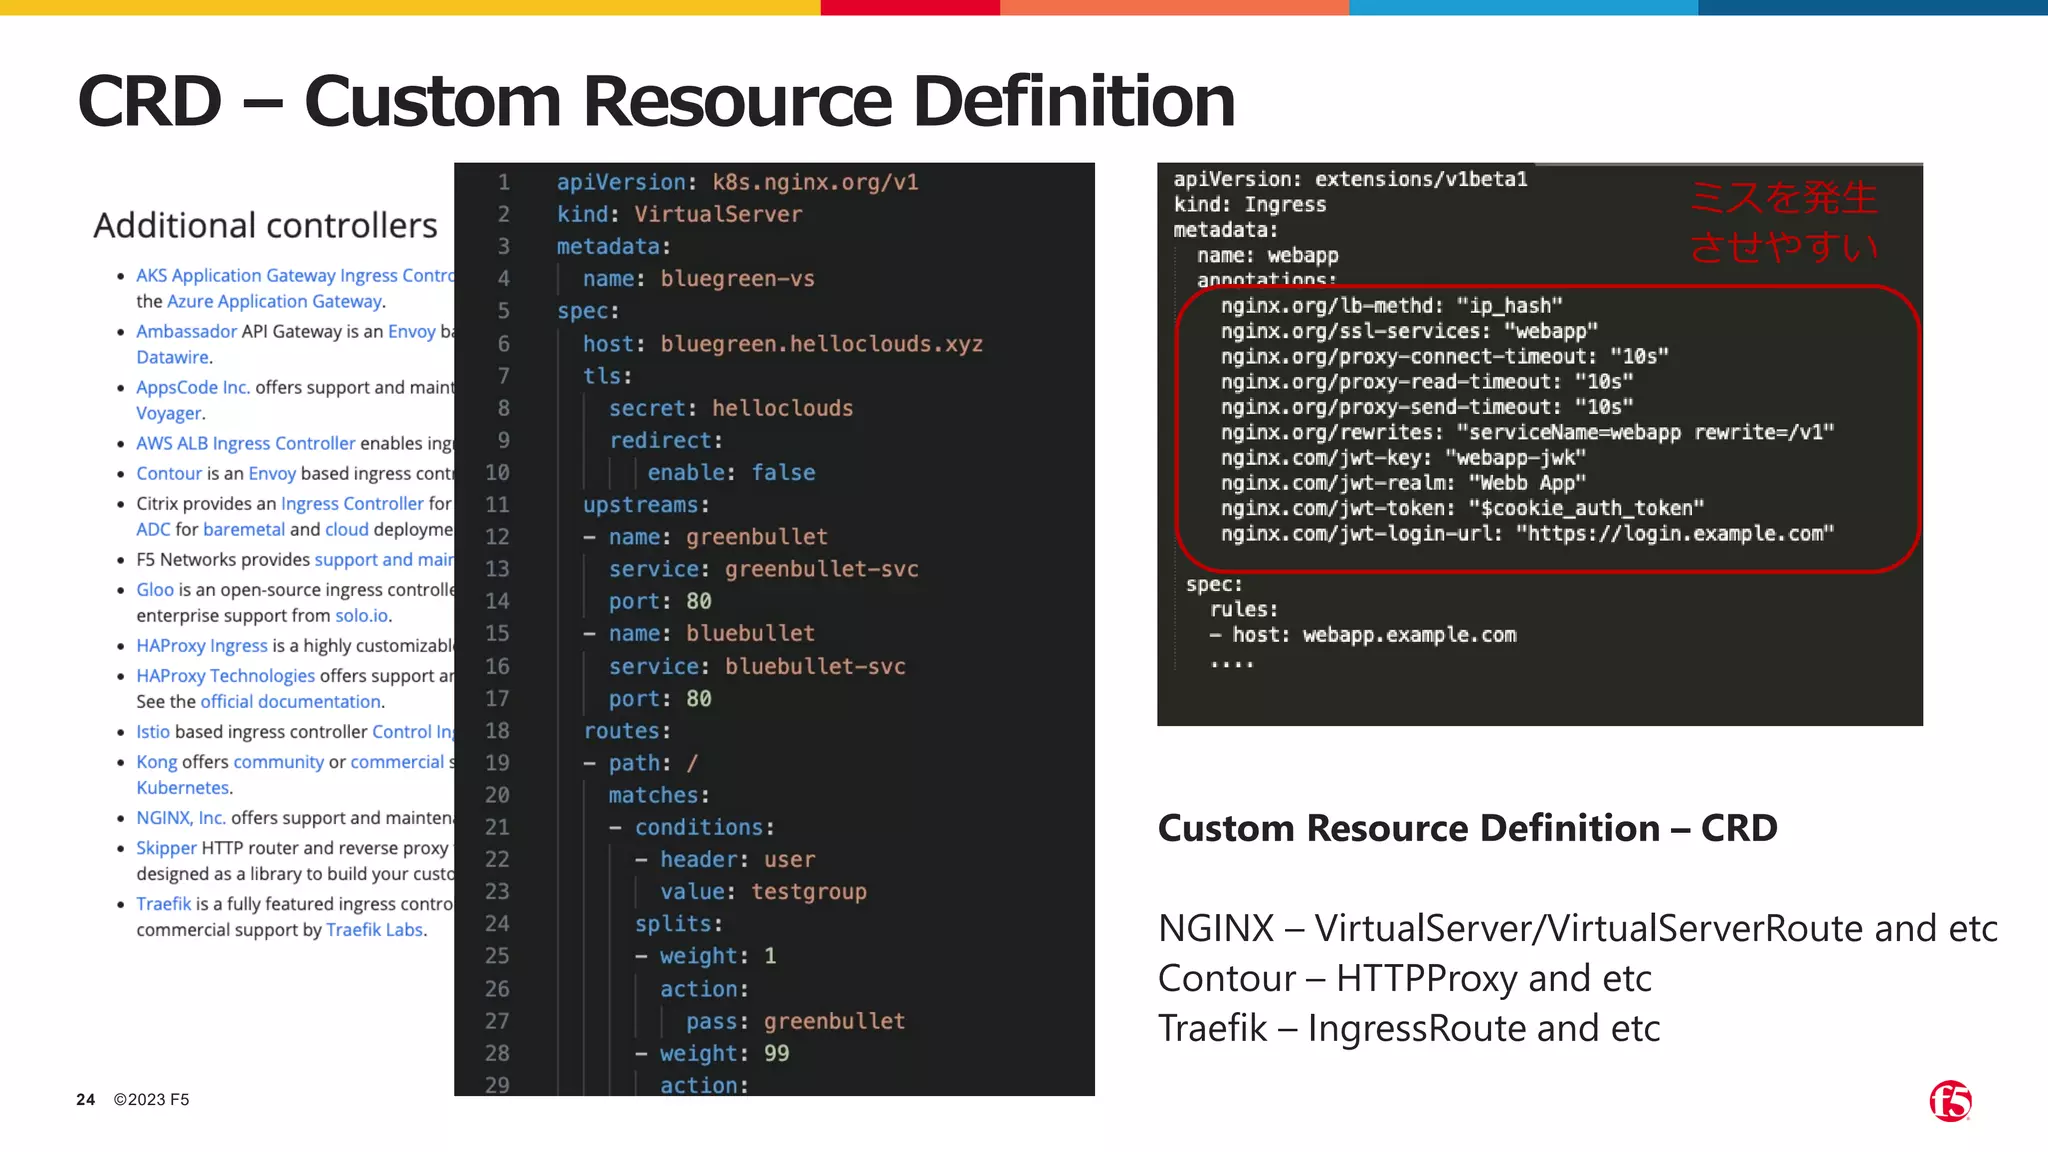The width and height of the screenshot is (2048, 1152).
Task: Click the 'Custom Resource Definition – CRD' subheading
Action: tap(1467, 828)
